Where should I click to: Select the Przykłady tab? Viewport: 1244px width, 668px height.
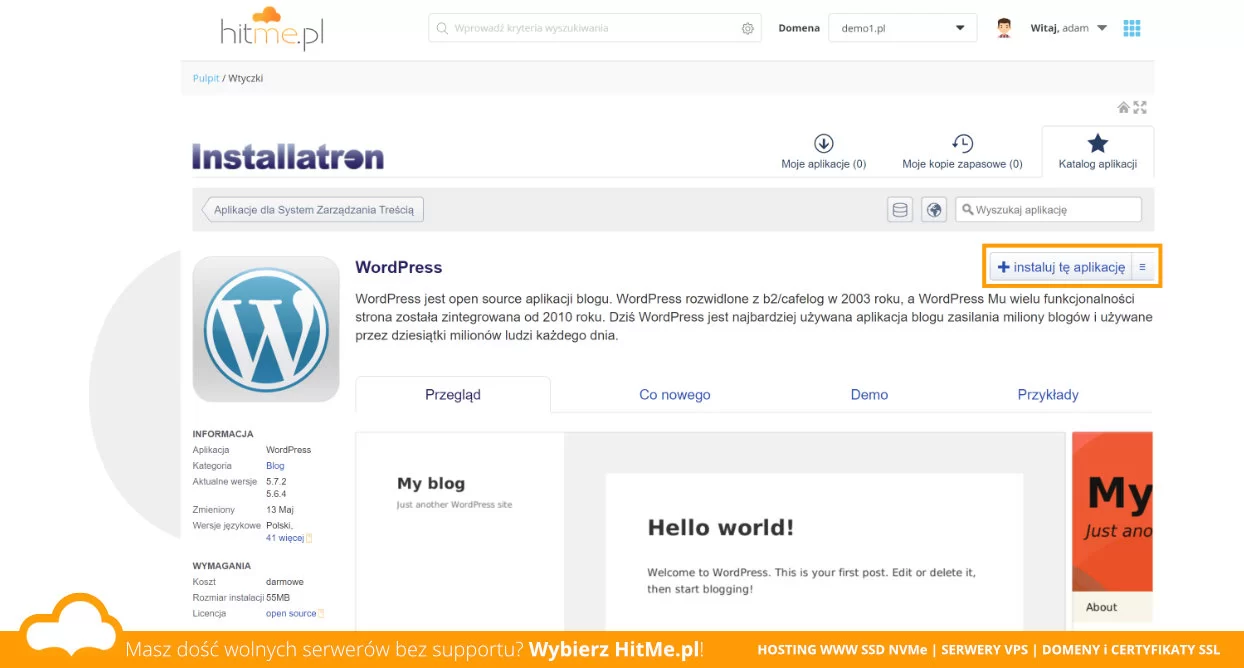(1048, 395)
